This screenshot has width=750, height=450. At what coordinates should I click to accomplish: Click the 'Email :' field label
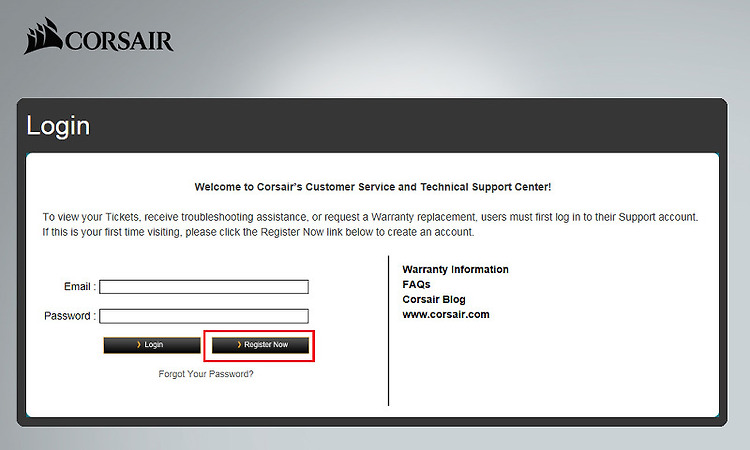pos(80,286)
